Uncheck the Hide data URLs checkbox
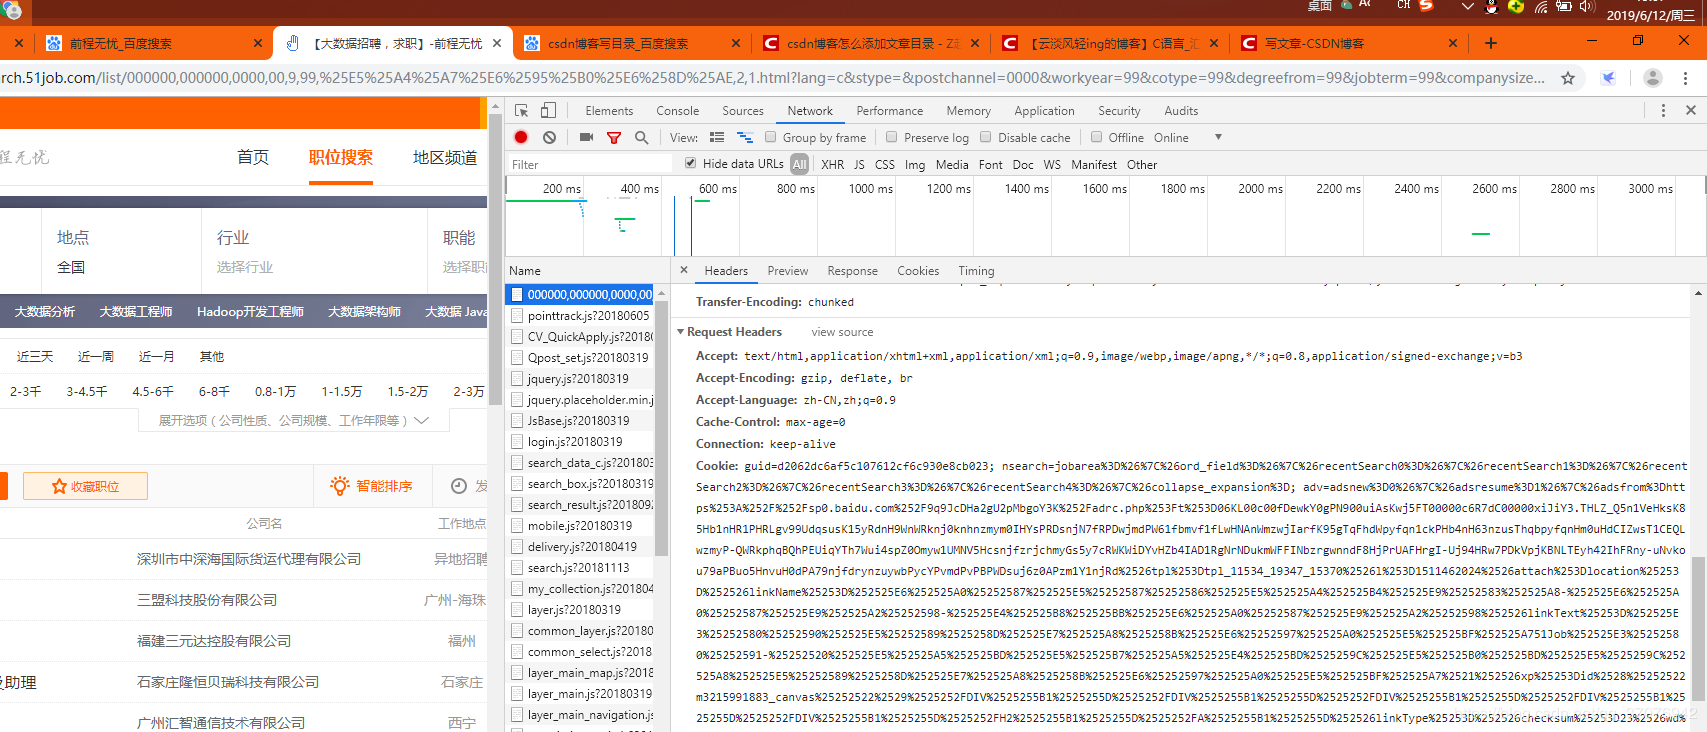Viewport: 1707px width, 732px height. coord(690,163)
